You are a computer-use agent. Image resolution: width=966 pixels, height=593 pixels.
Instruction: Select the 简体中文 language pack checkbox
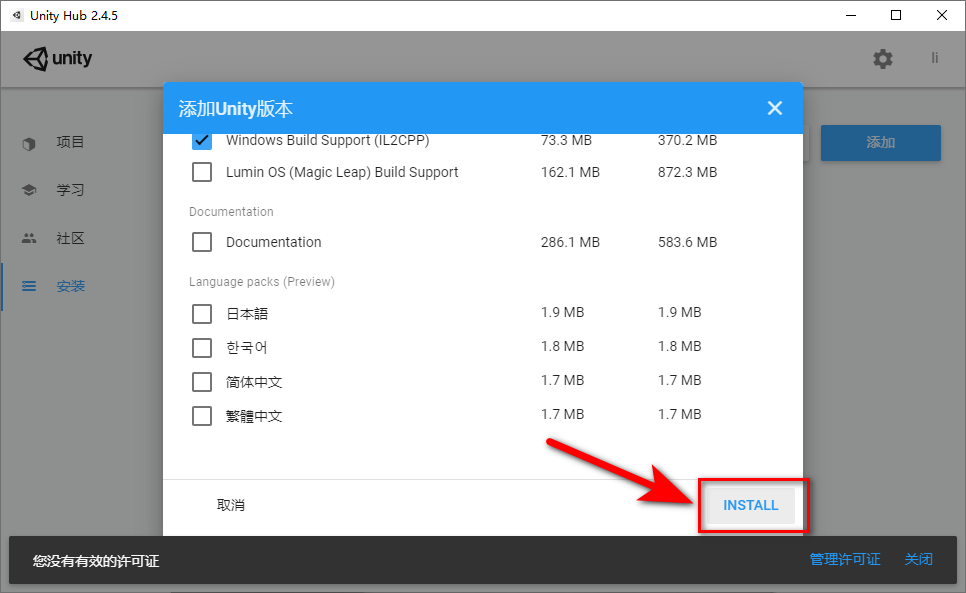pos(202,382)
